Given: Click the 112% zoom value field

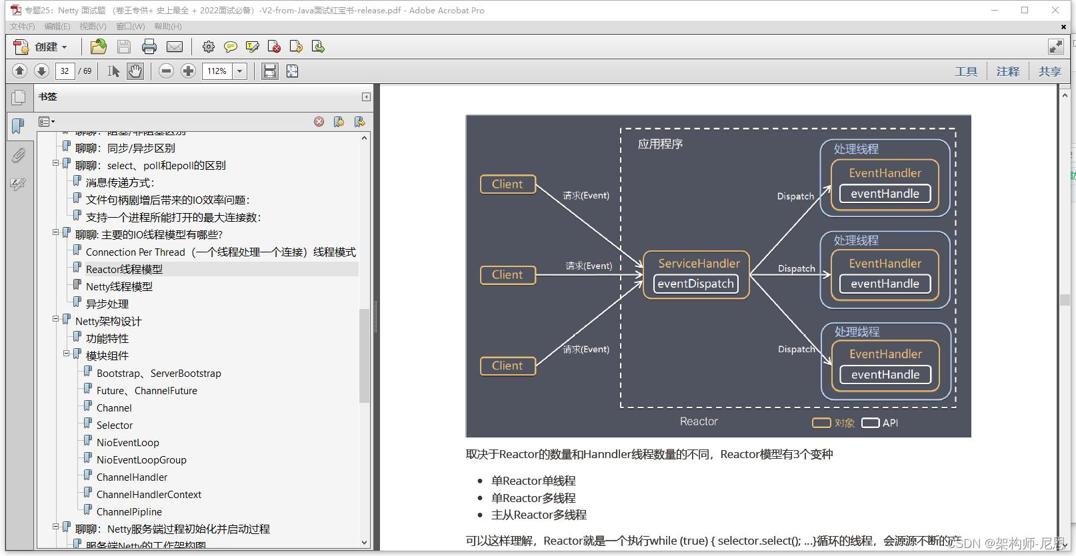Looking at the screenshot, I should click(218, 71).
